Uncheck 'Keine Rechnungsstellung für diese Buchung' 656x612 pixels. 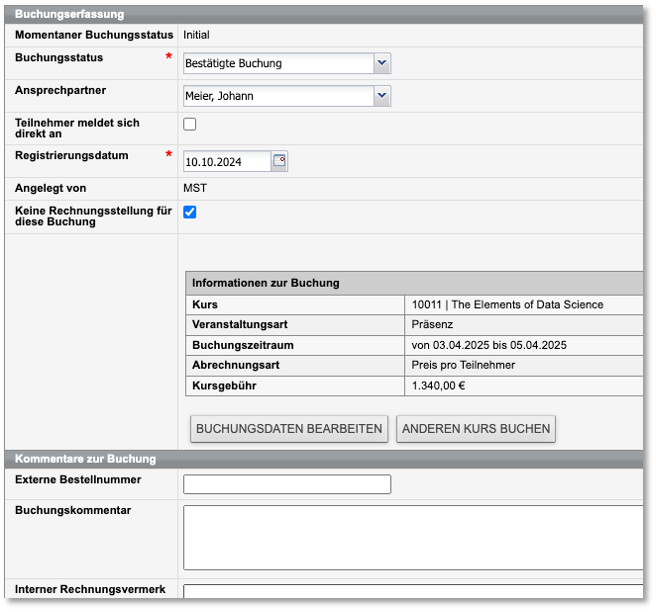click(190, 212)
